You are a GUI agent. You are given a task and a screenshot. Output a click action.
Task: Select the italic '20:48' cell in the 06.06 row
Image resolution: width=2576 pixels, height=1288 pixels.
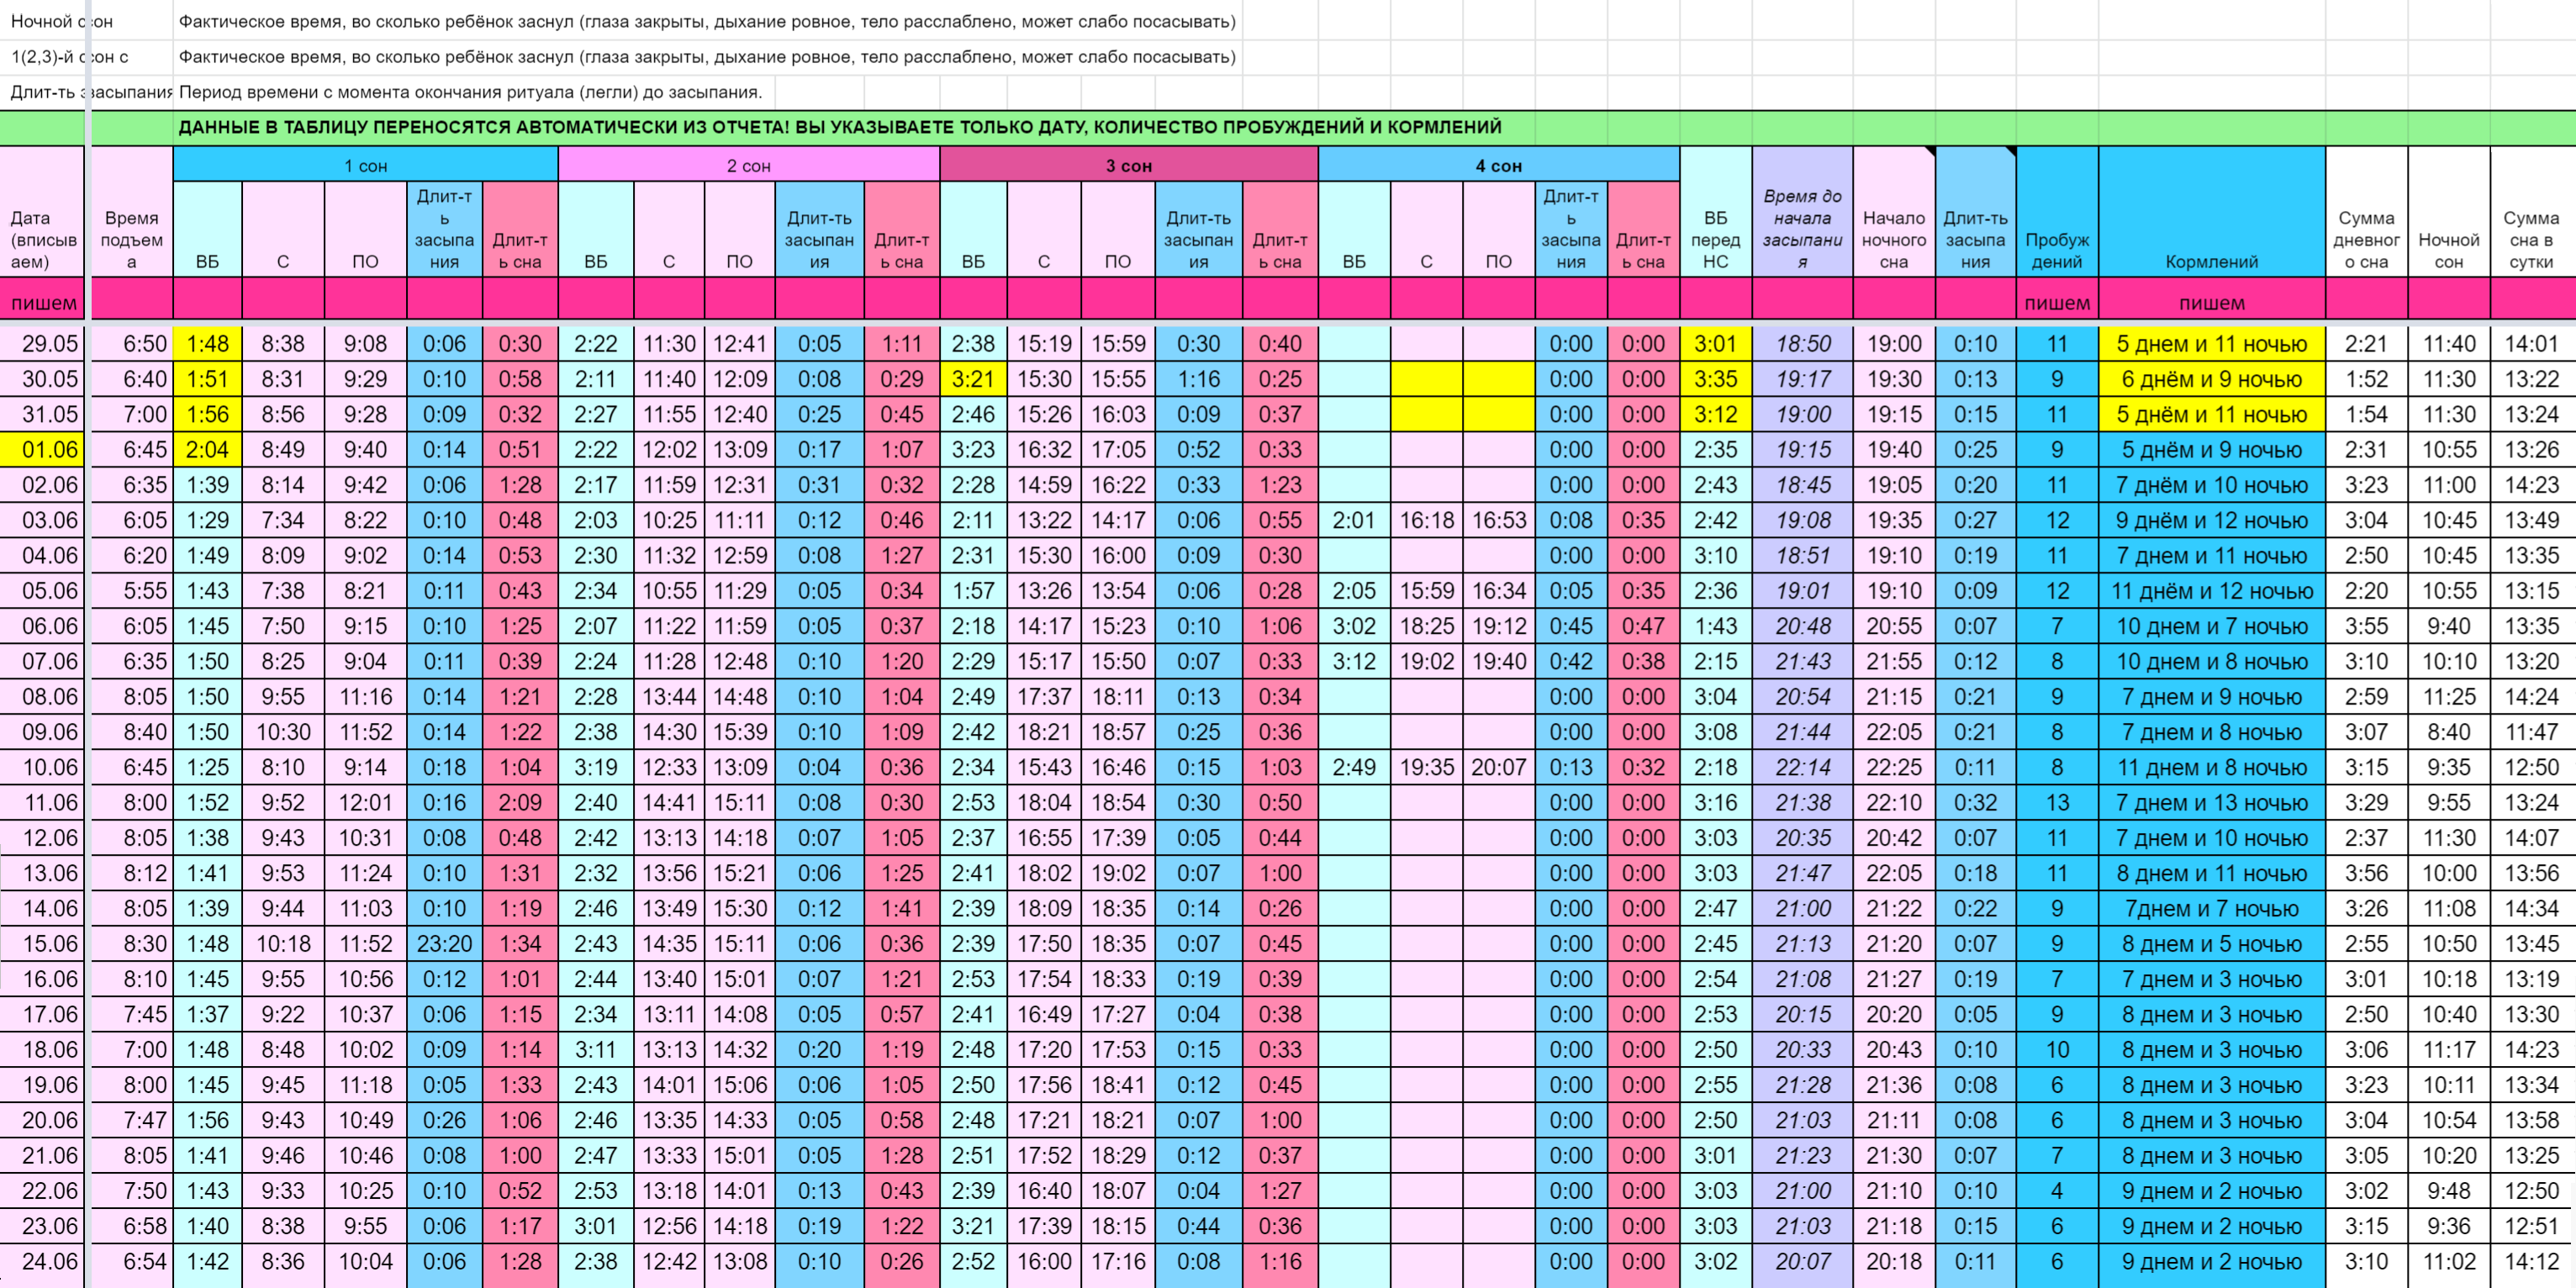(1802, 626)
